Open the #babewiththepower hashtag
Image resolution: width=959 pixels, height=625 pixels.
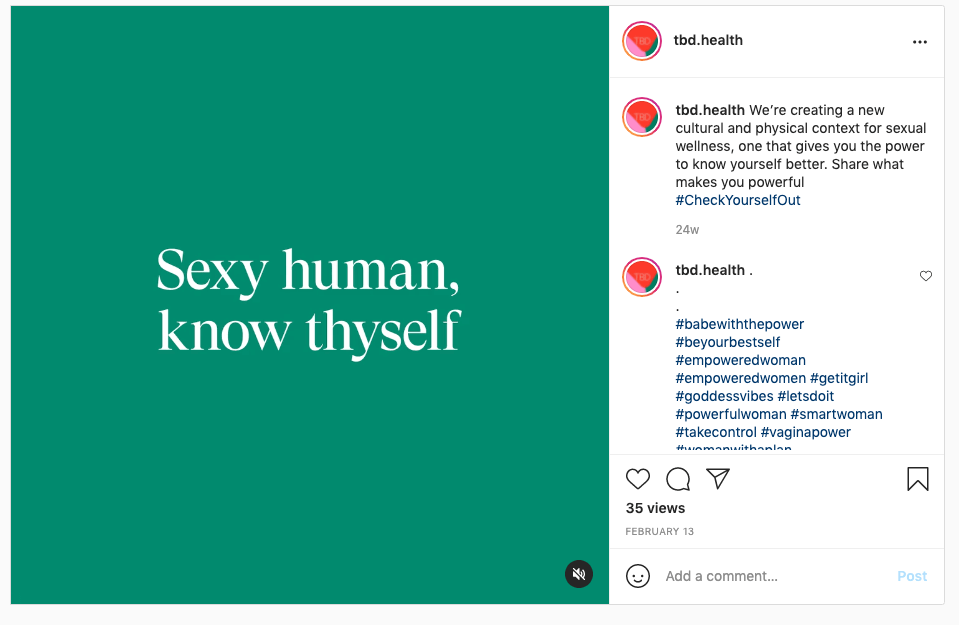pyautogui.click(x=739, y=324)
